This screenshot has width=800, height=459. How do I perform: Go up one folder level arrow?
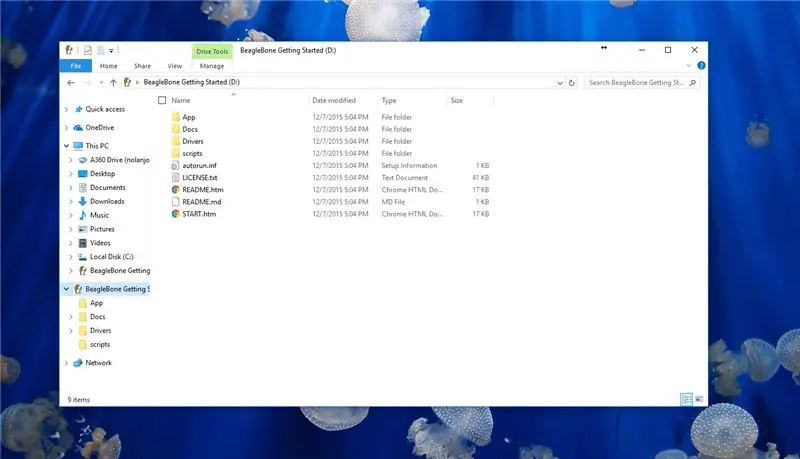point(113,83)
